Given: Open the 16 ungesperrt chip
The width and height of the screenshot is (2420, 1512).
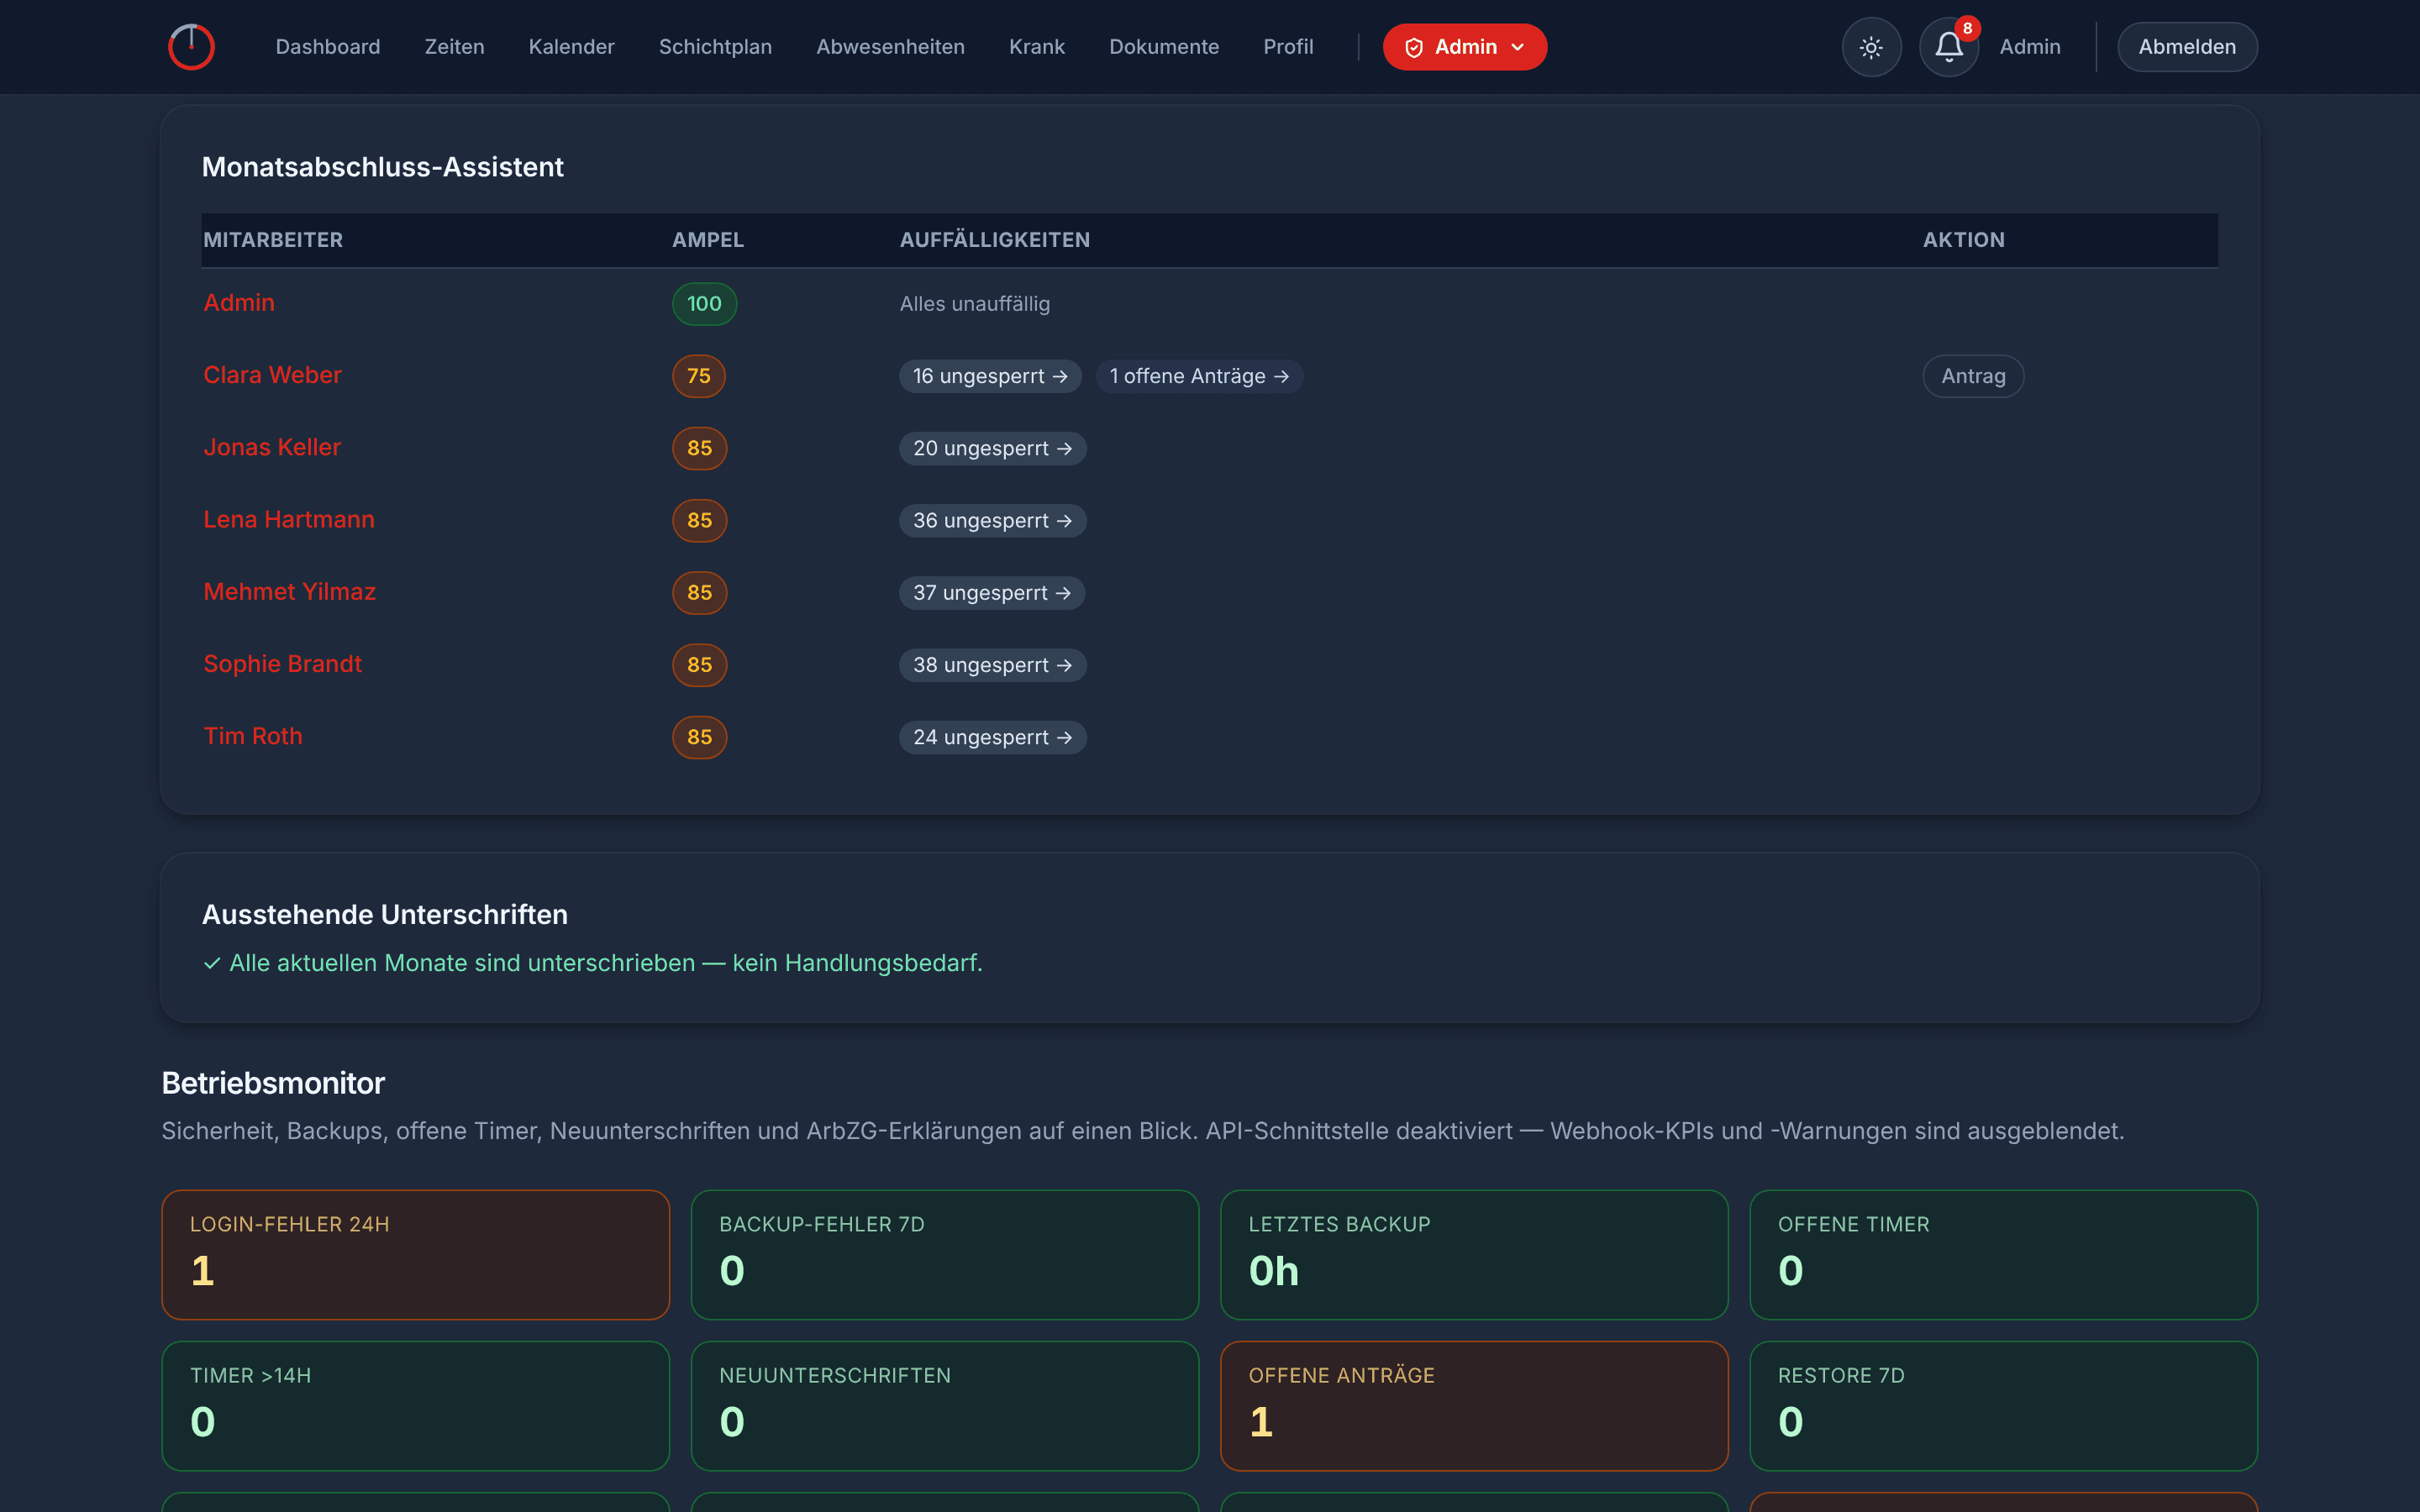Looking at the screenshot, I should (x=990, y=376).
